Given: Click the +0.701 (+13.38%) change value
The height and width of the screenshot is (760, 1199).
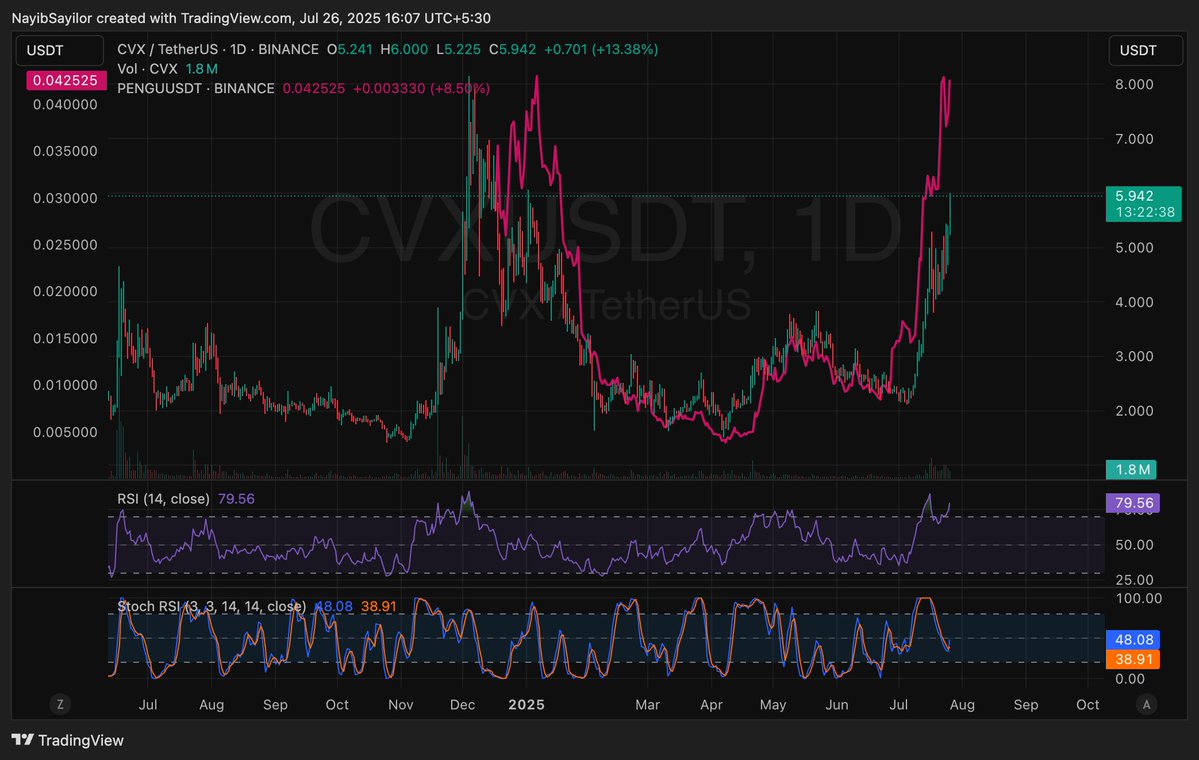Looking at the screenshot, I should point(601,49).
